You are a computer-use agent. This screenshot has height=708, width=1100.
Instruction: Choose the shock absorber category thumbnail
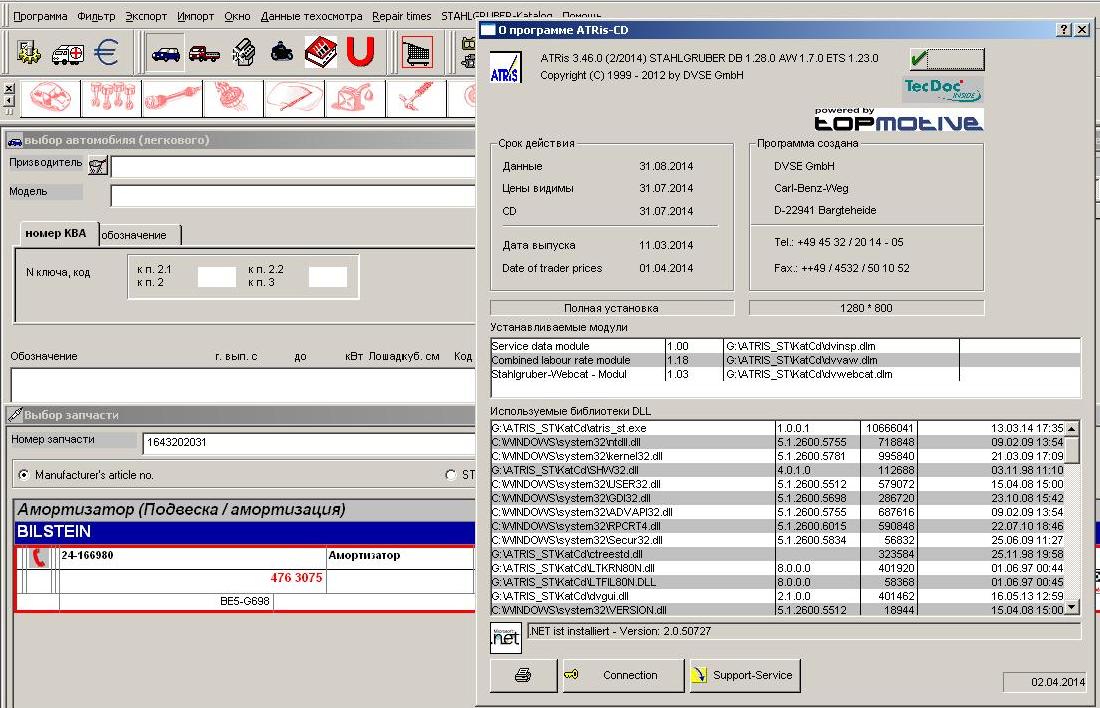point(416,98)
